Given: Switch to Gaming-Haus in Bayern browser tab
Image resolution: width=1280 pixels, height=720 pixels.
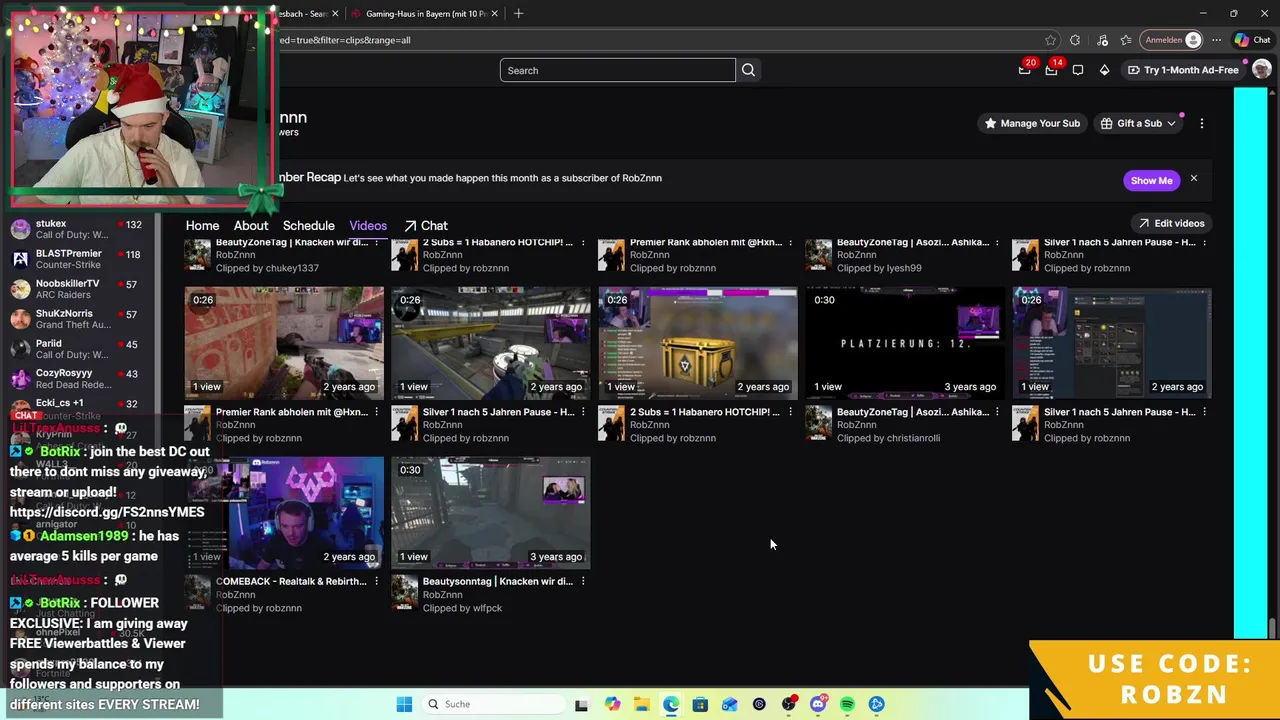Looking at the screenshot, I should tap(425, 13).
